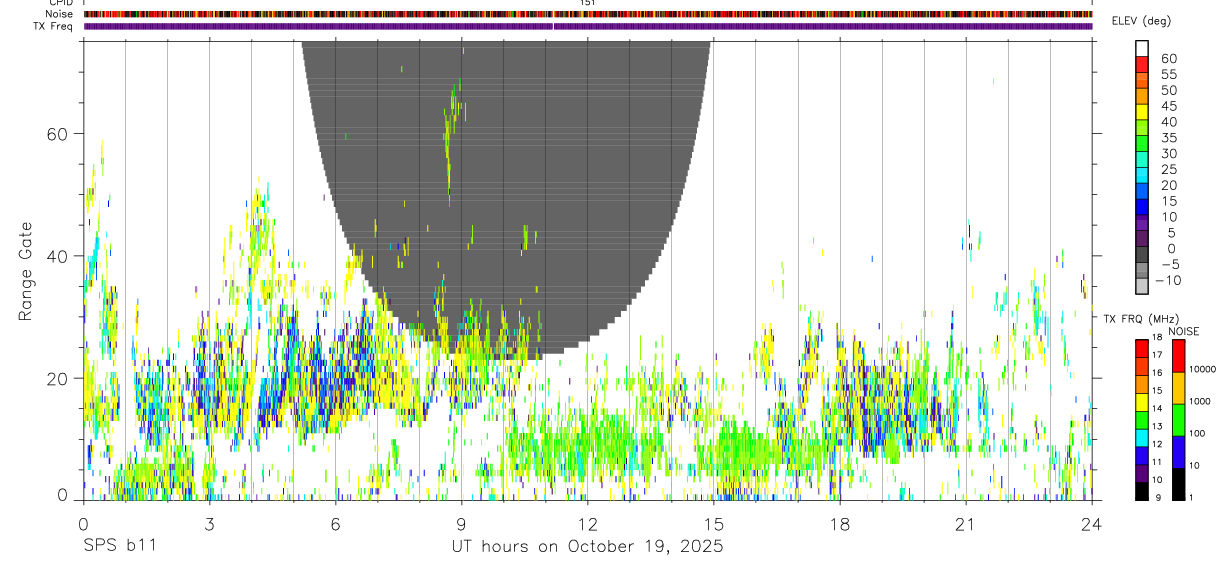The image size is (1228, 567).
Task: Click the 'UT hours on October 19, 2025' axis title
Action: [x=586, y=547]
